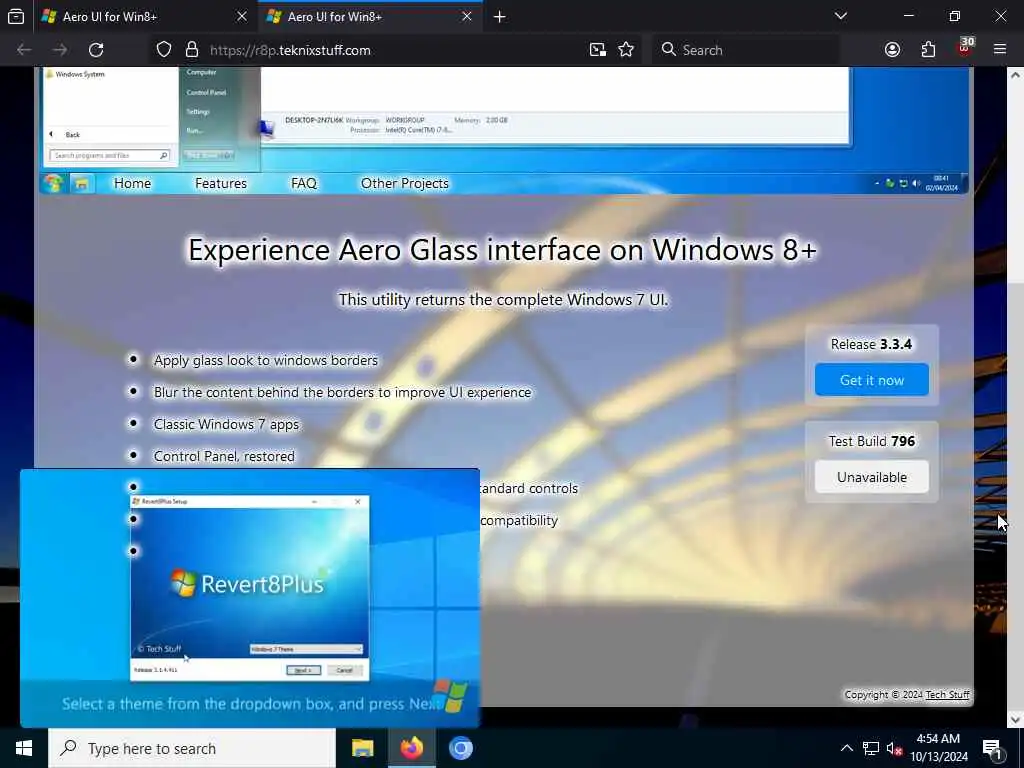
Task: Open File Explorer from taskbar
Action: (362, 748)
